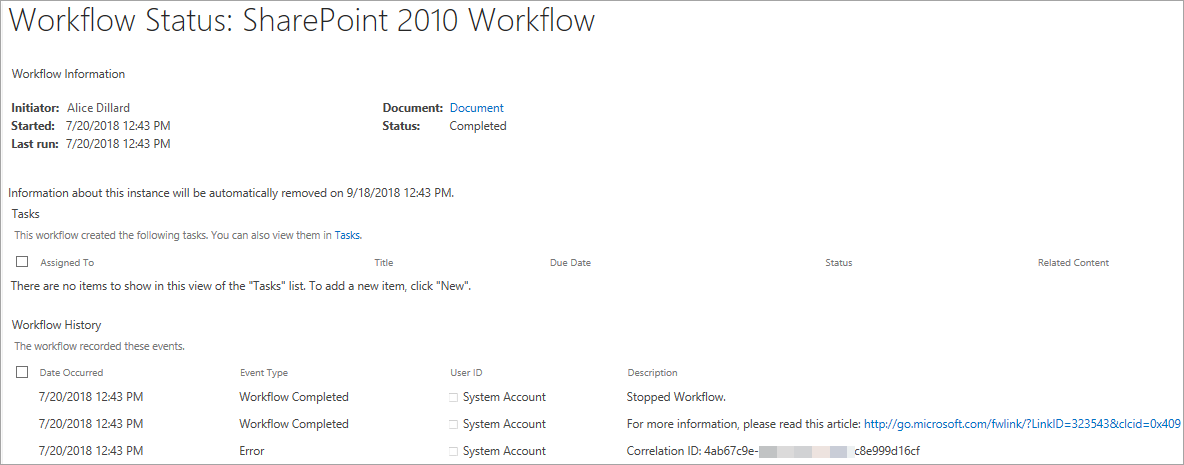Sort history by User ID column
Image resolution: width=1184 pixels, height=465 pixels.
click(x=466, y=372)
